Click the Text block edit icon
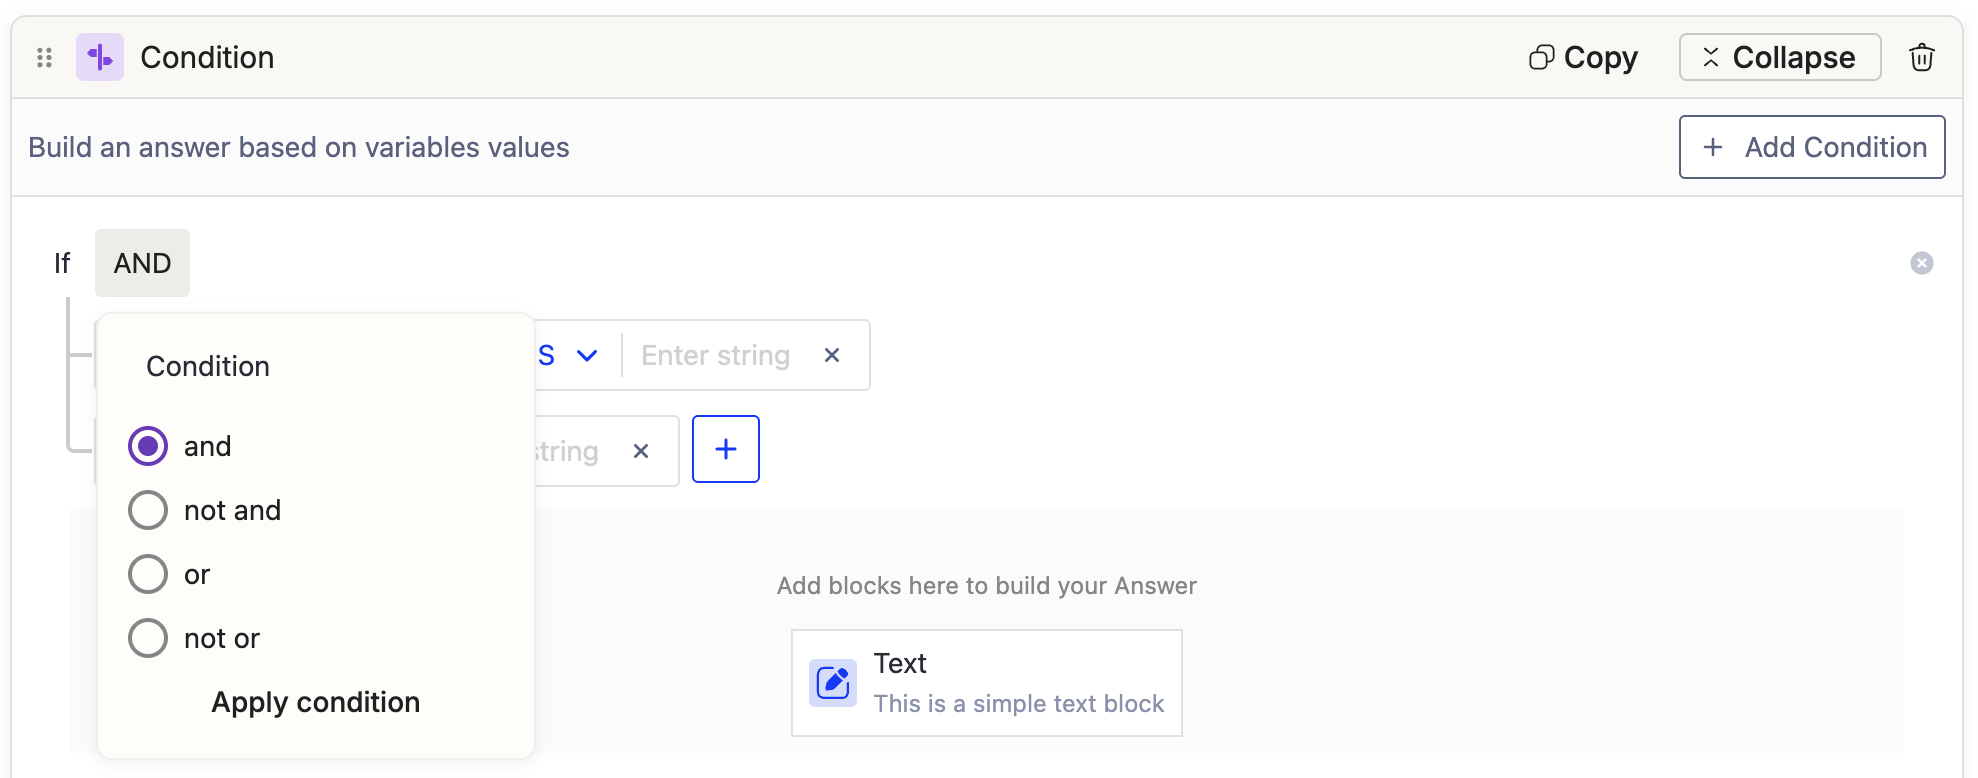This screenshot has width=1978, height=778. [x=832, y=683]
